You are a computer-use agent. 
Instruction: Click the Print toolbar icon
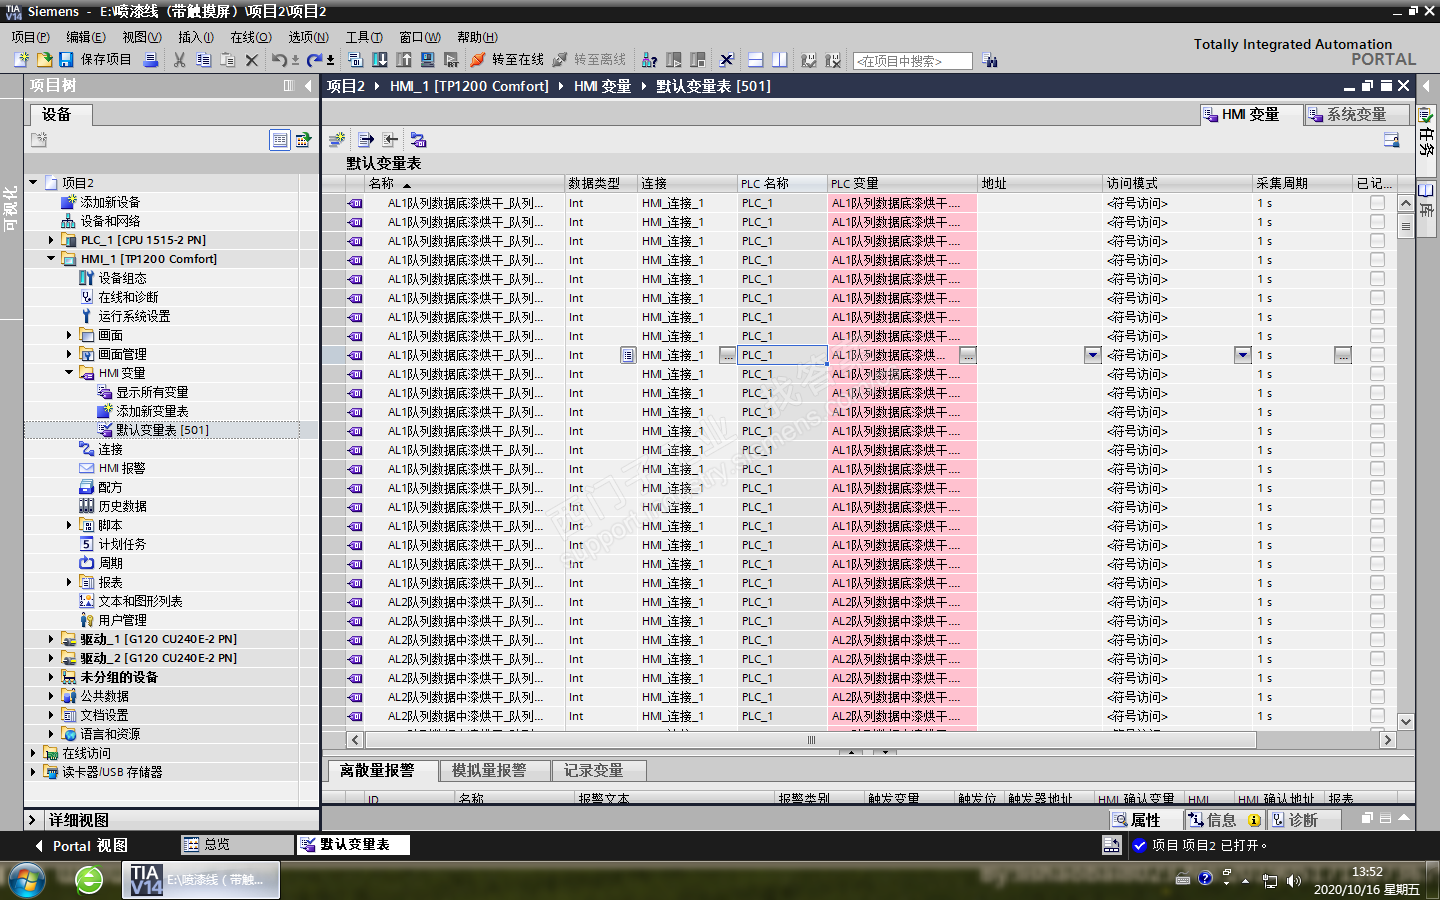[x=151, y=60]
